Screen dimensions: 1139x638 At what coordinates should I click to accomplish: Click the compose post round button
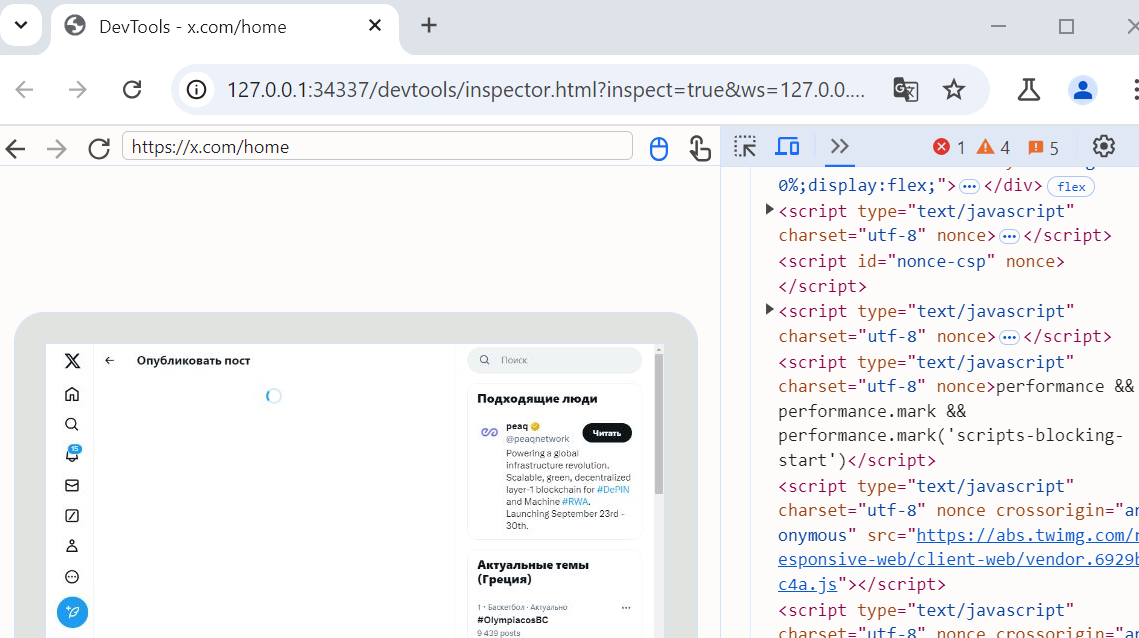[72, 612]
